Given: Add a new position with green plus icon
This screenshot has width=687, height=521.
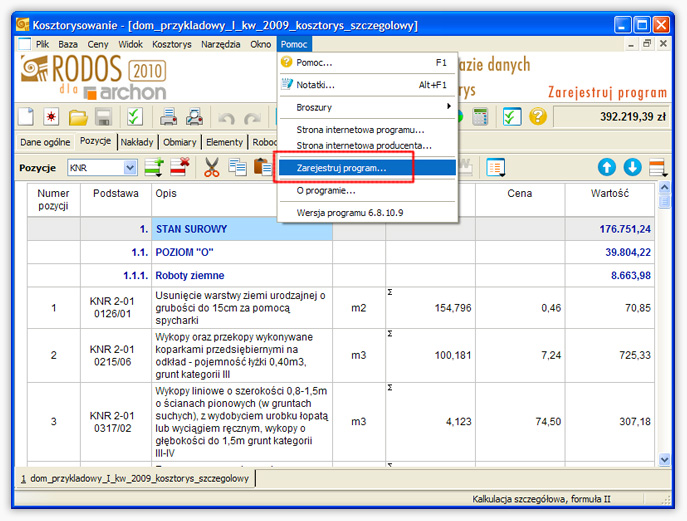Looking at the screenshot, I should click(154, 167).
